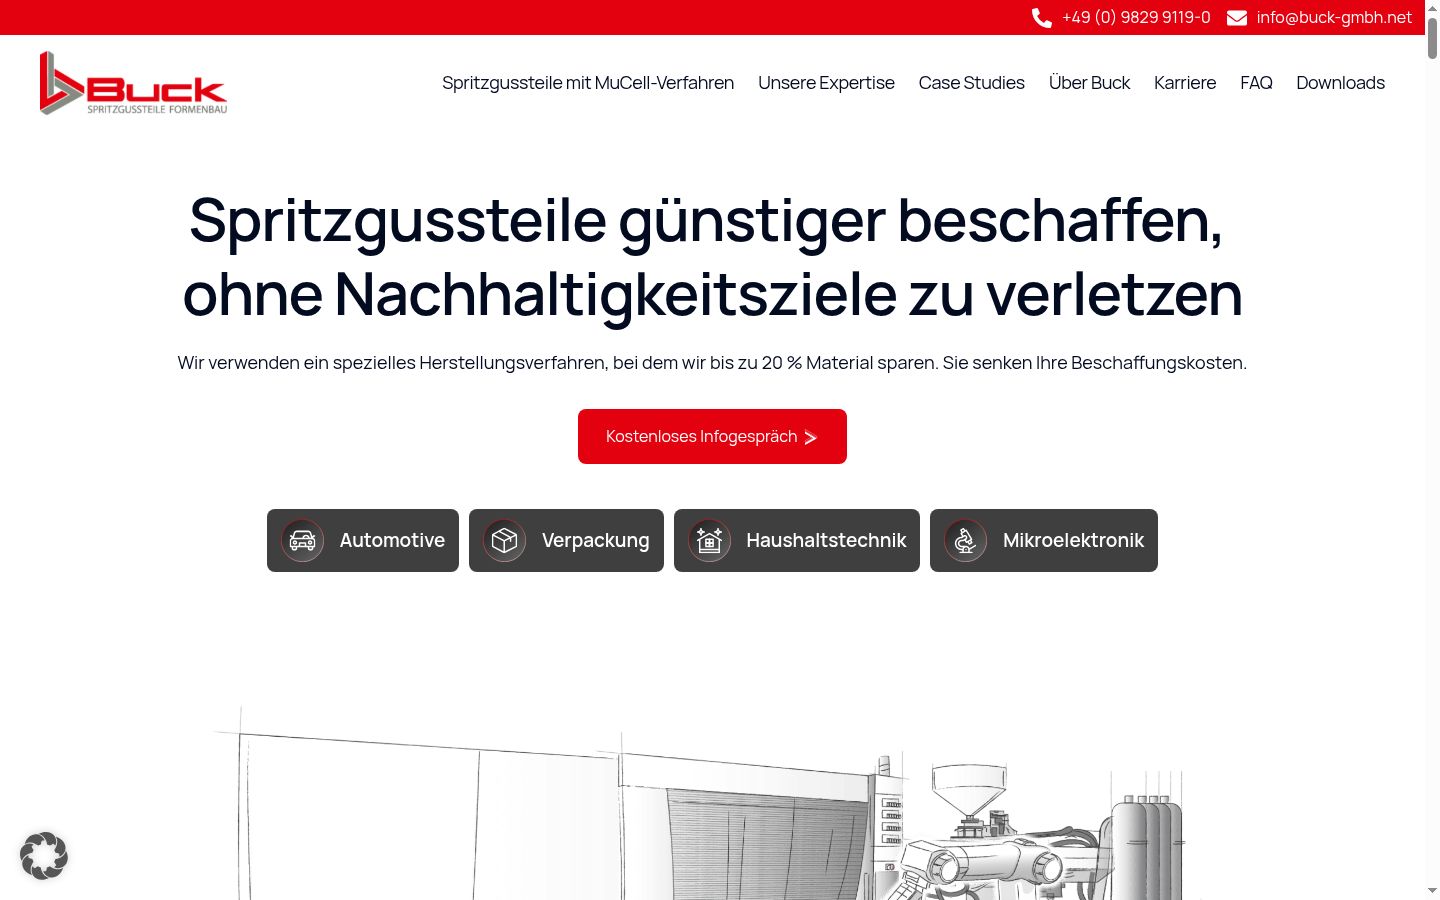The height and width of the screenshot is (900, 1440).
Task: Click the car icon on Automotive
Action: (302, 541)
